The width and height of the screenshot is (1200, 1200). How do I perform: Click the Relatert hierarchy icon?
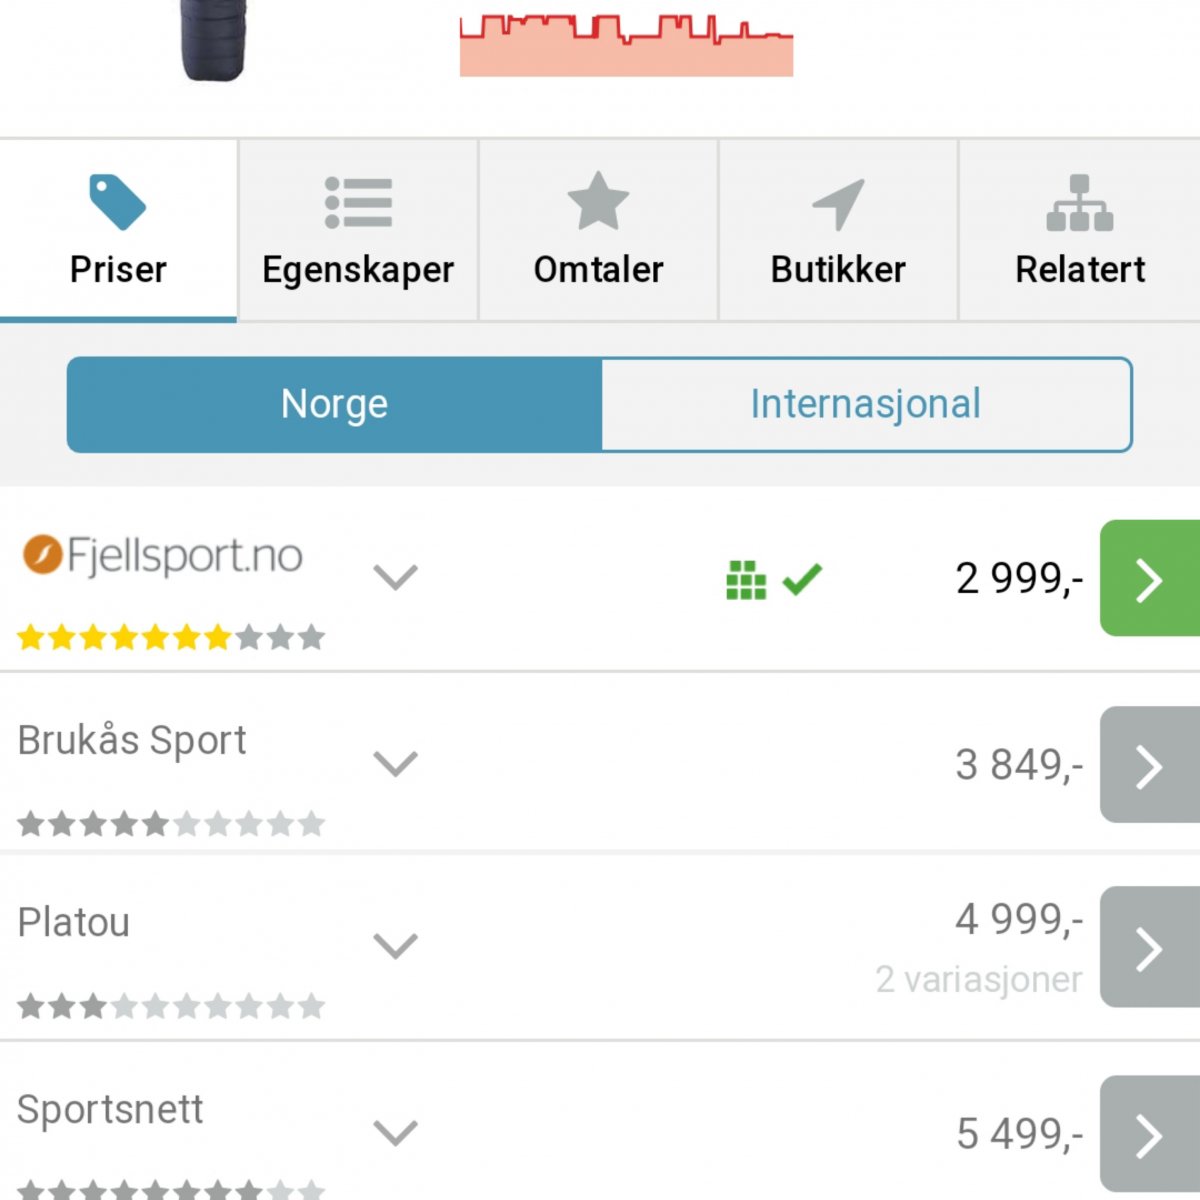pos(1079,203)
